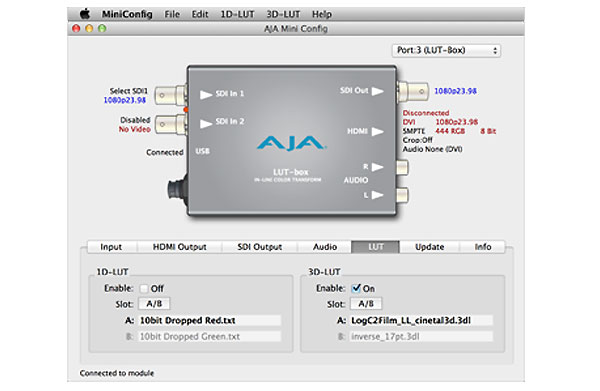Click the SDI In 1 BNC connector
600x391 pixels.
click(171, 95)
